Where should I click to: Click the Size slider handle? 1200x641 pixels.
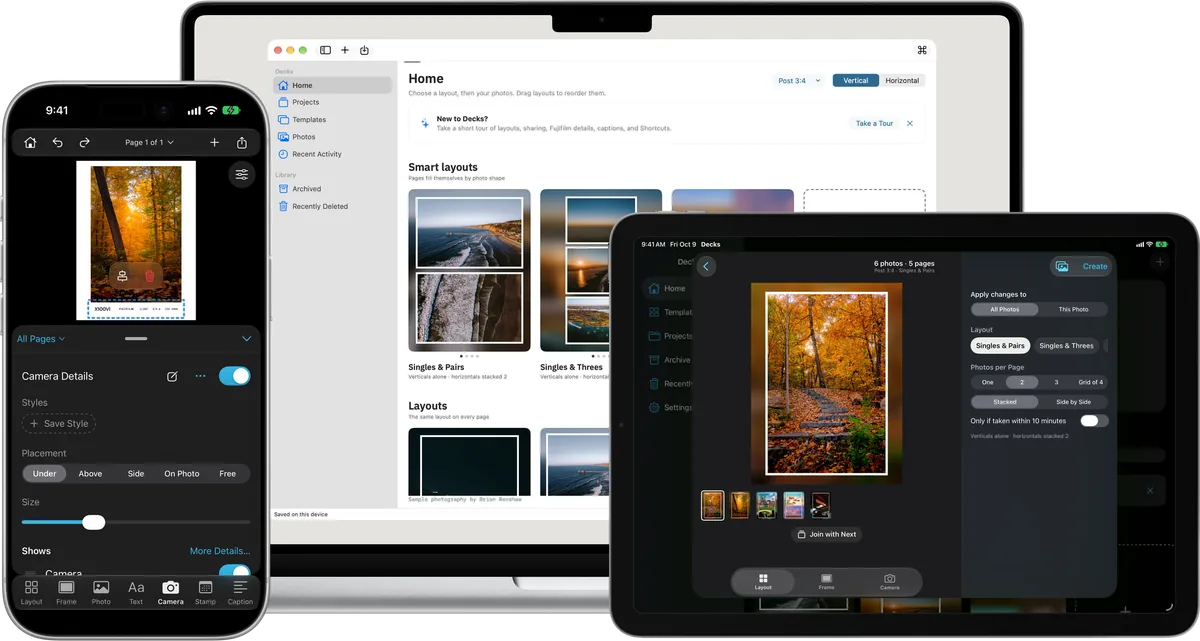pyautogui.click(x=93, y=522)
